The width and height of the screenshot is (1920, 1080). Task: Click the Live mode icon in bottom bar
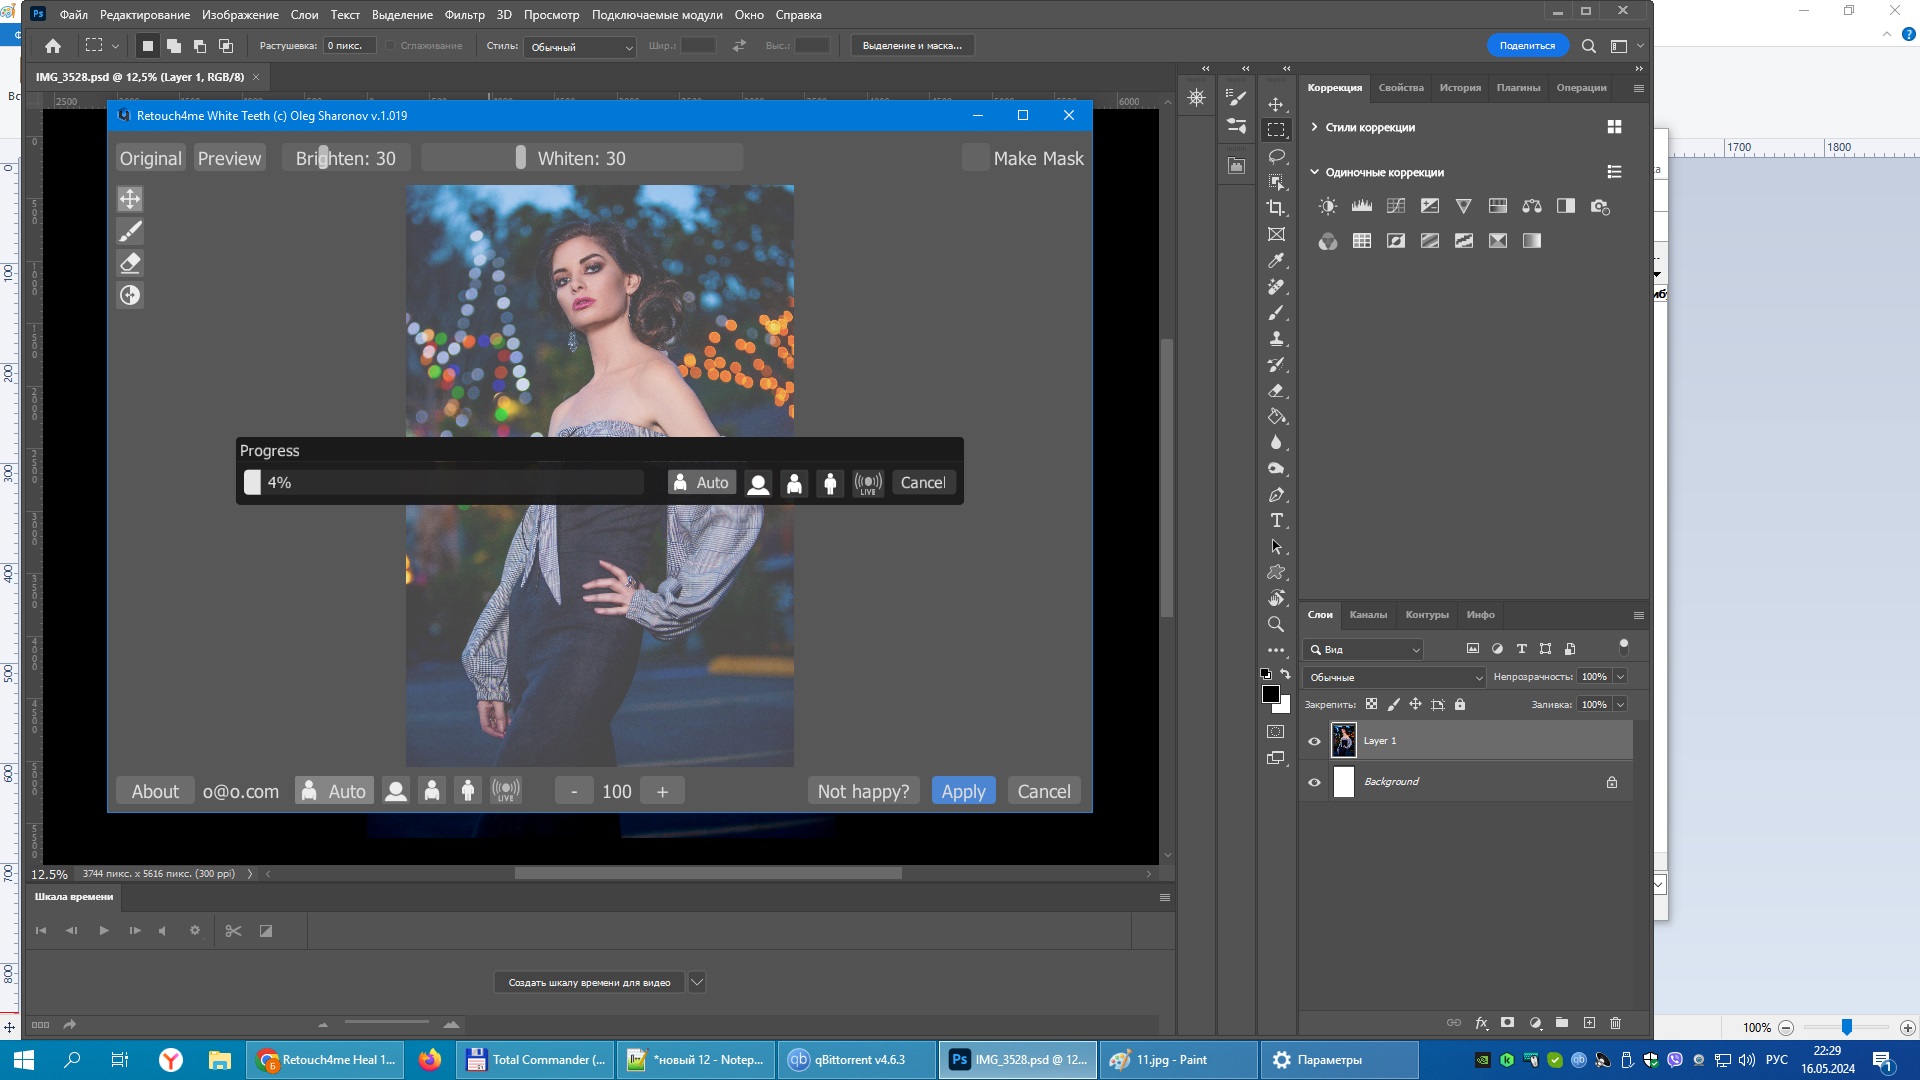[x=506, y=791]
